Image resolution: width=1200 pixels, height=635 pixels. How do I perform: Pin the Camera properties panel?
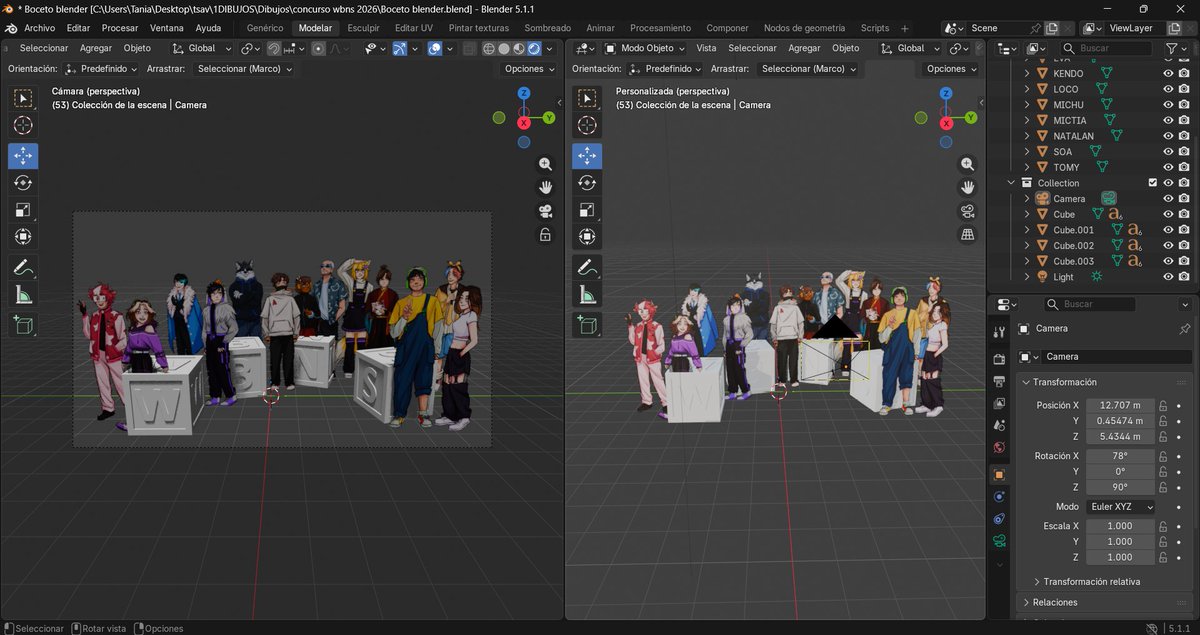tap(1185, 328)
